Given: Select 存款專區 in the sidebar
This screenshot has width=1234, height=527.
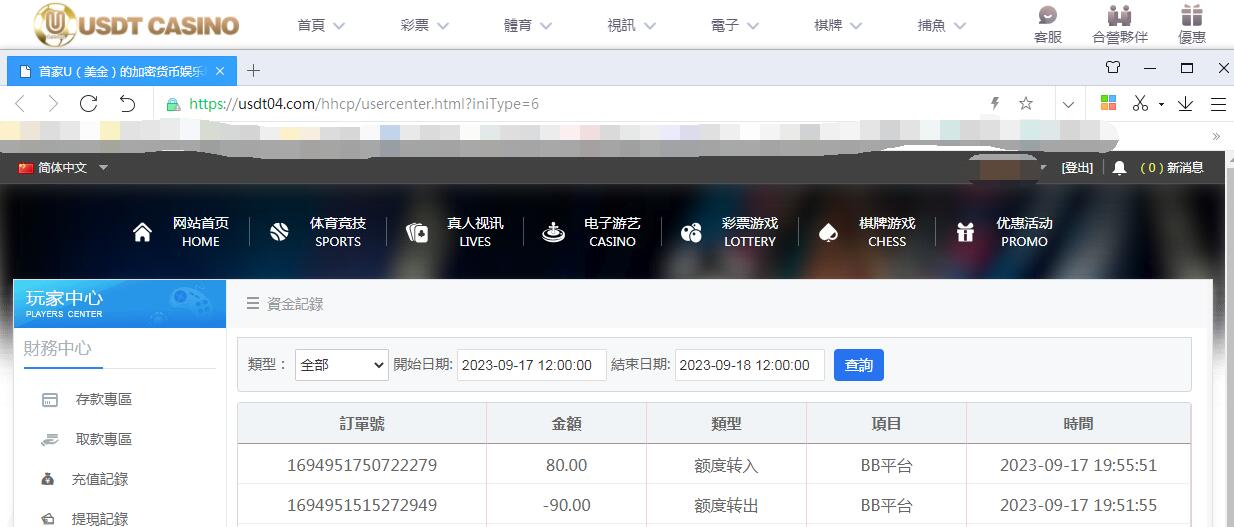Looking at the screenshot, I should click(x=103, y=399).
